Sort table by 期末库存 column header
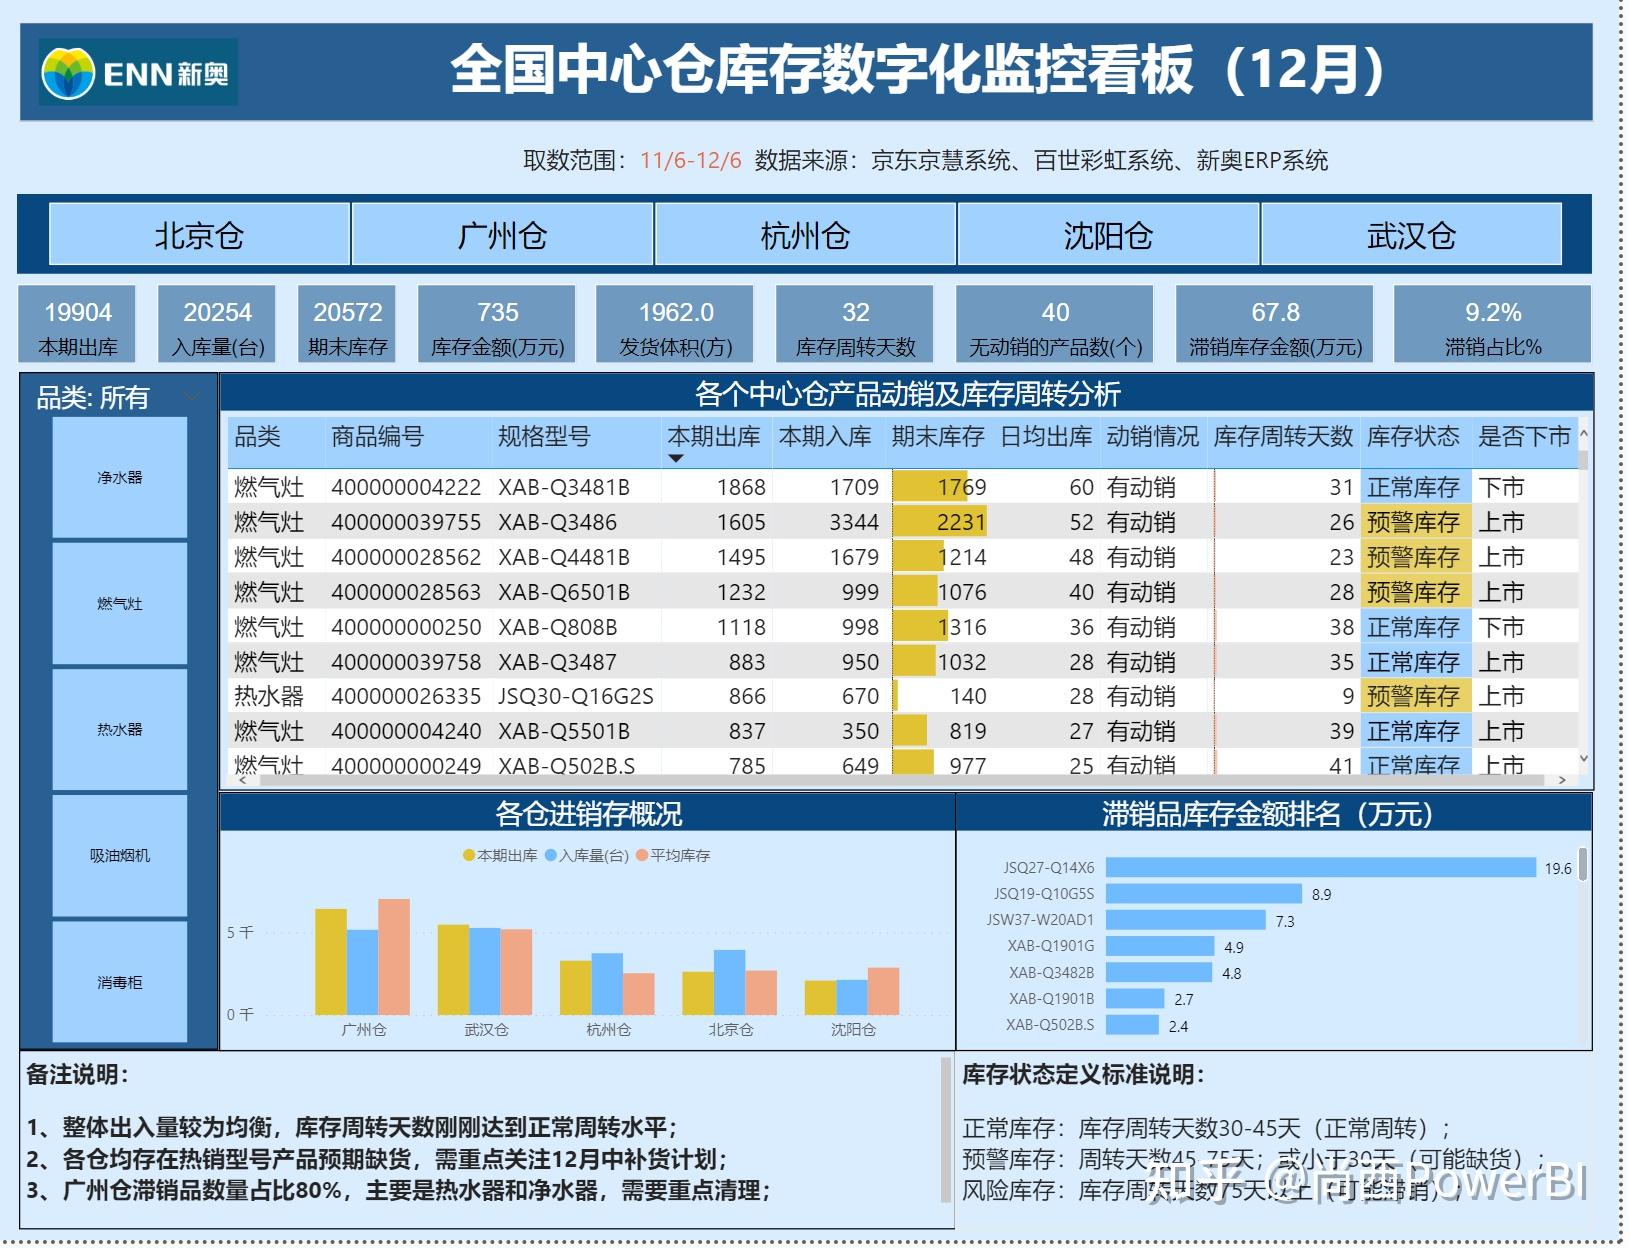The image size is (1630, 1248). point(937,437)
